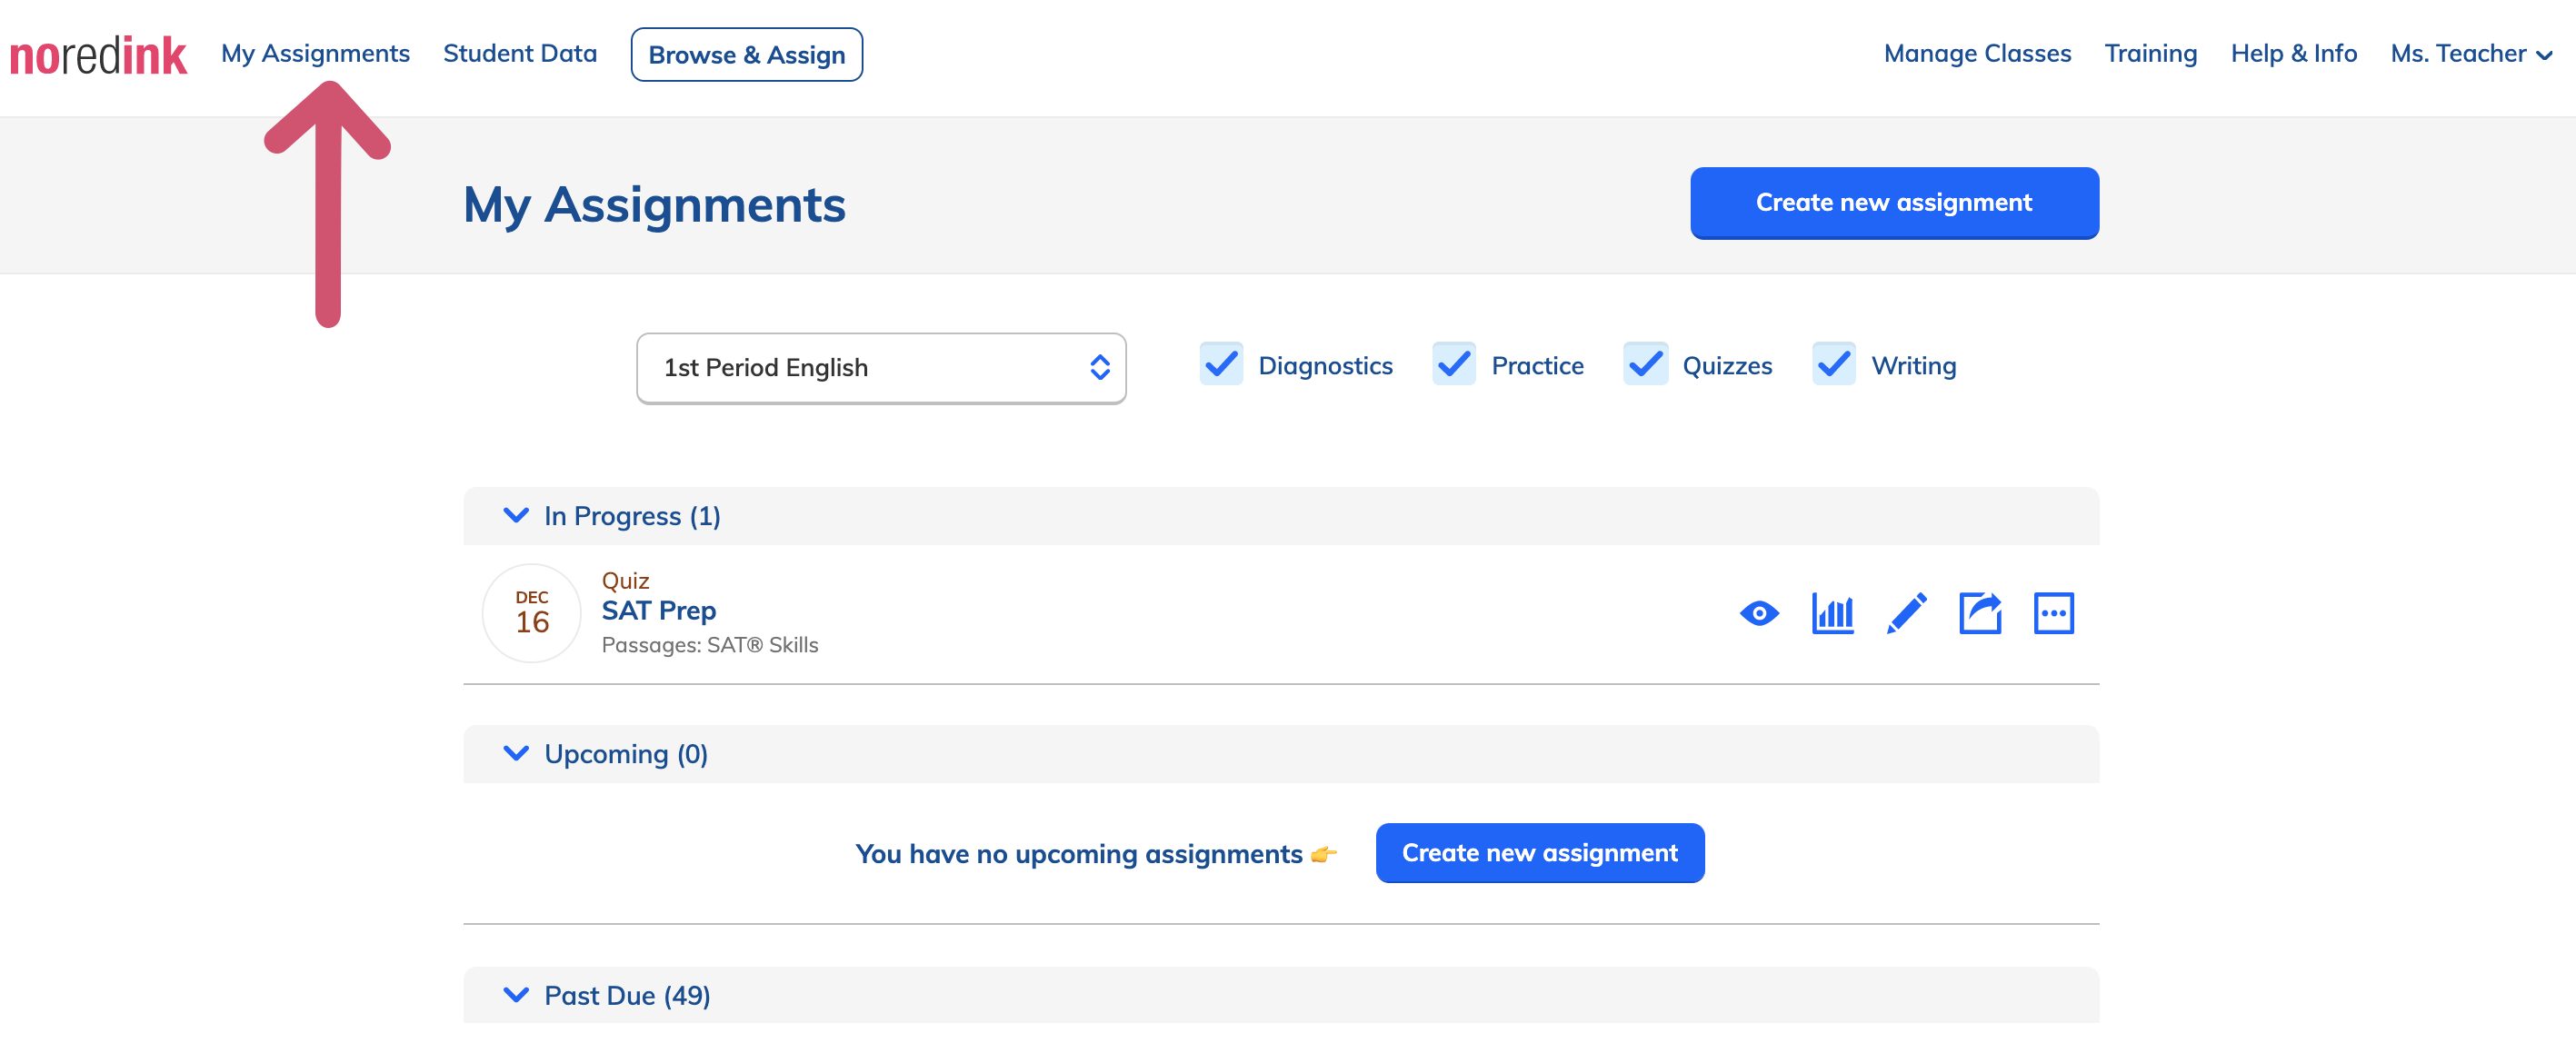Viewport: 2576px width, 1043px height.
Task: Open My Assignments in top navigation
Action: 315,54
